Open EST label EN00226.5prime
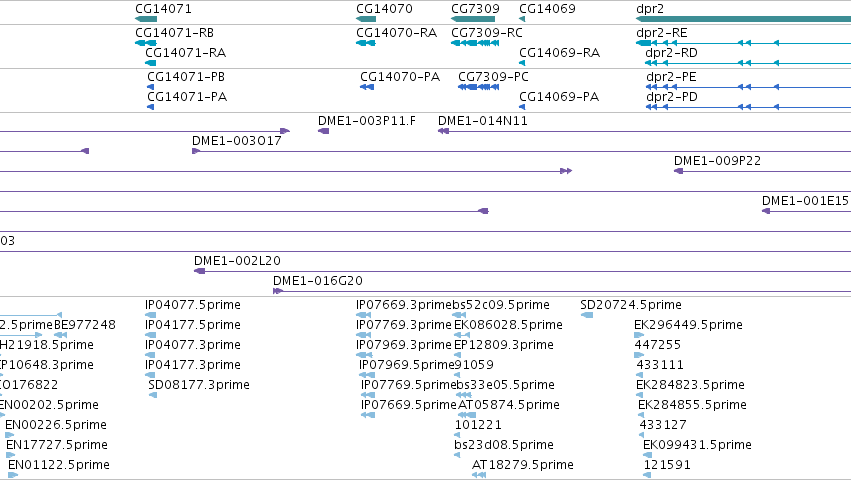 [x=56, y=425]
